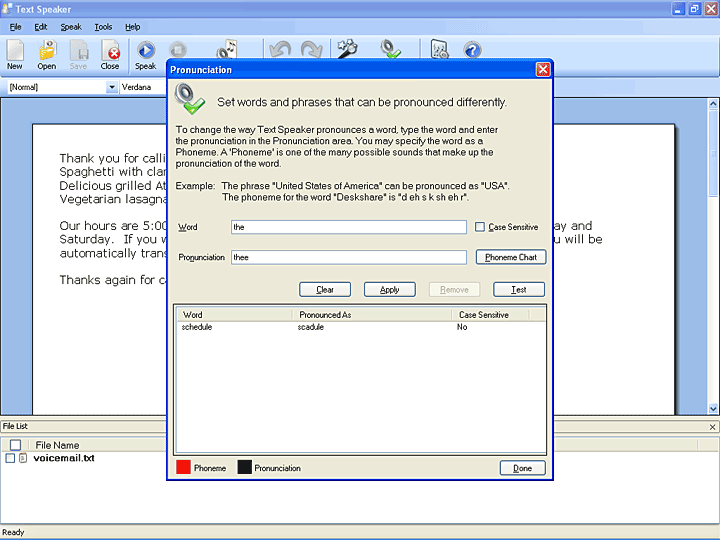720x540 pixels.
Task: Click the Test button
Action: (519, 290)
